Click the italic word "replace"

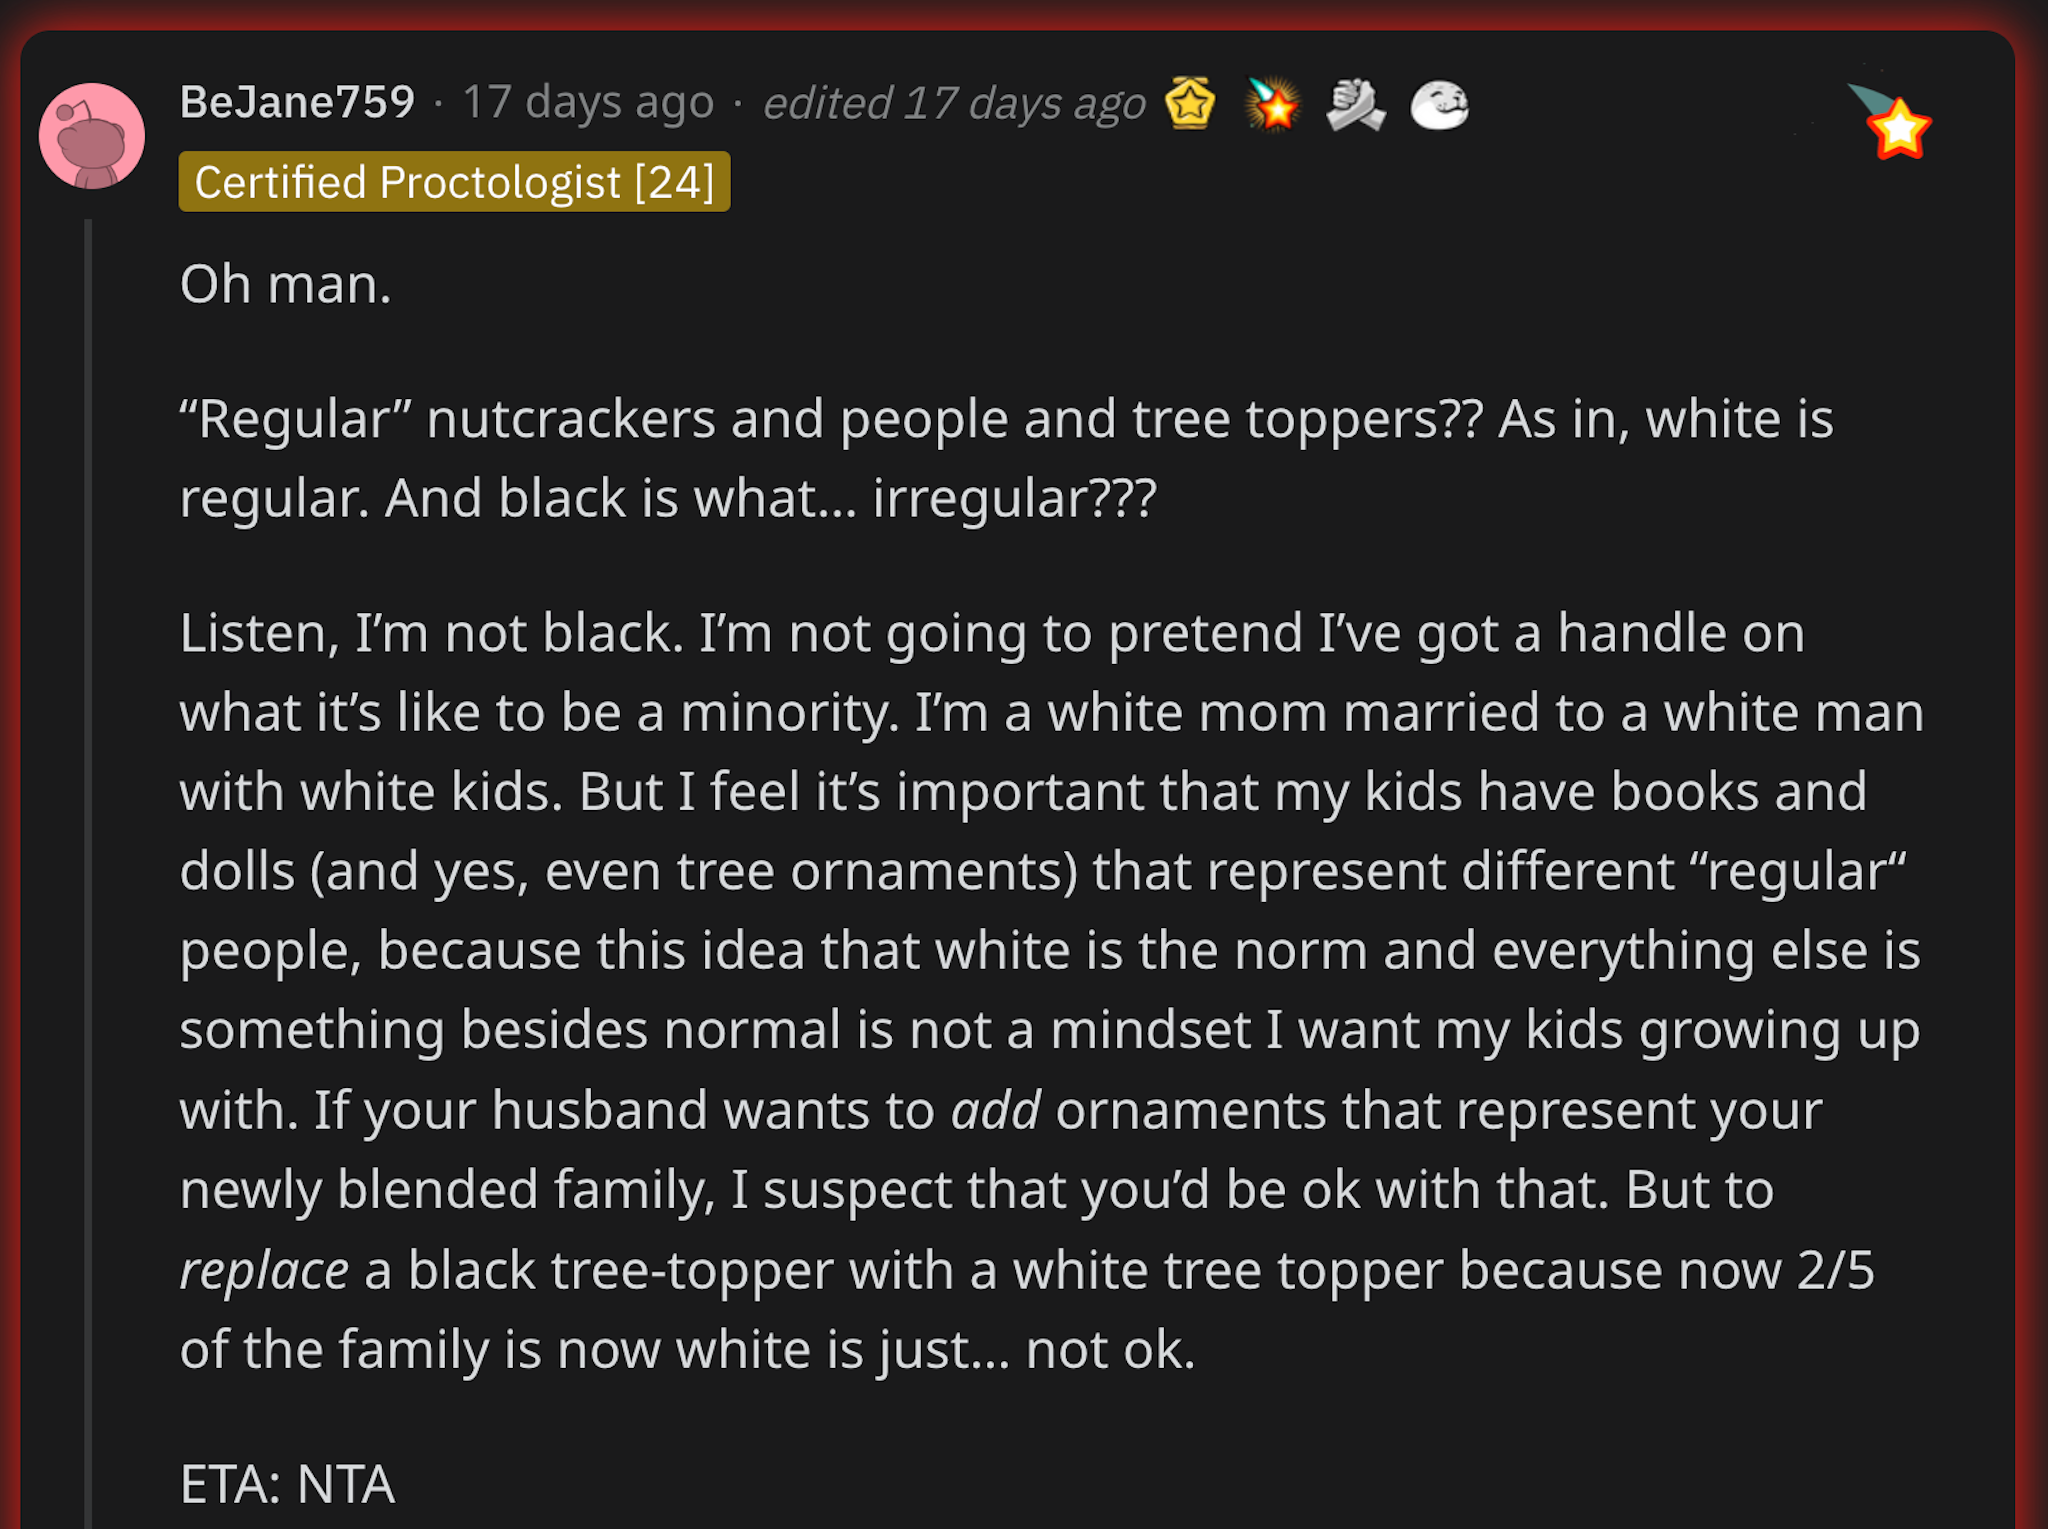coord(264,1272)
